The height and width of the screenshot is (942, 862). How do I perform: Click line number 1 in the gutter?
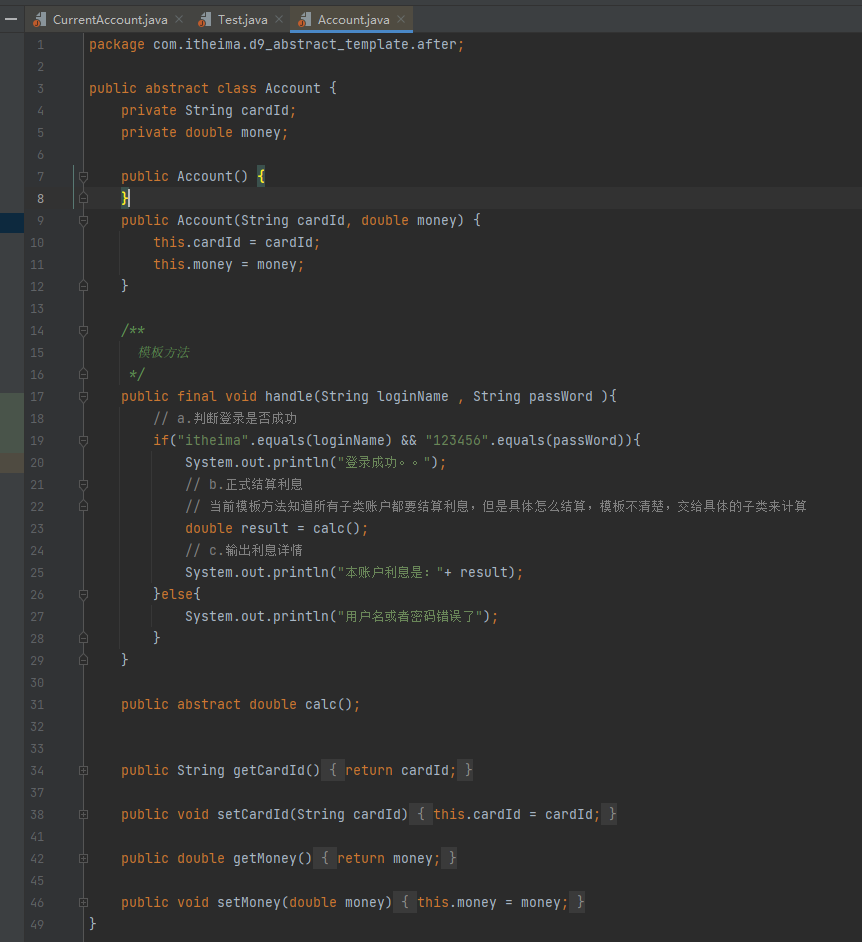[x=40, y=44]
